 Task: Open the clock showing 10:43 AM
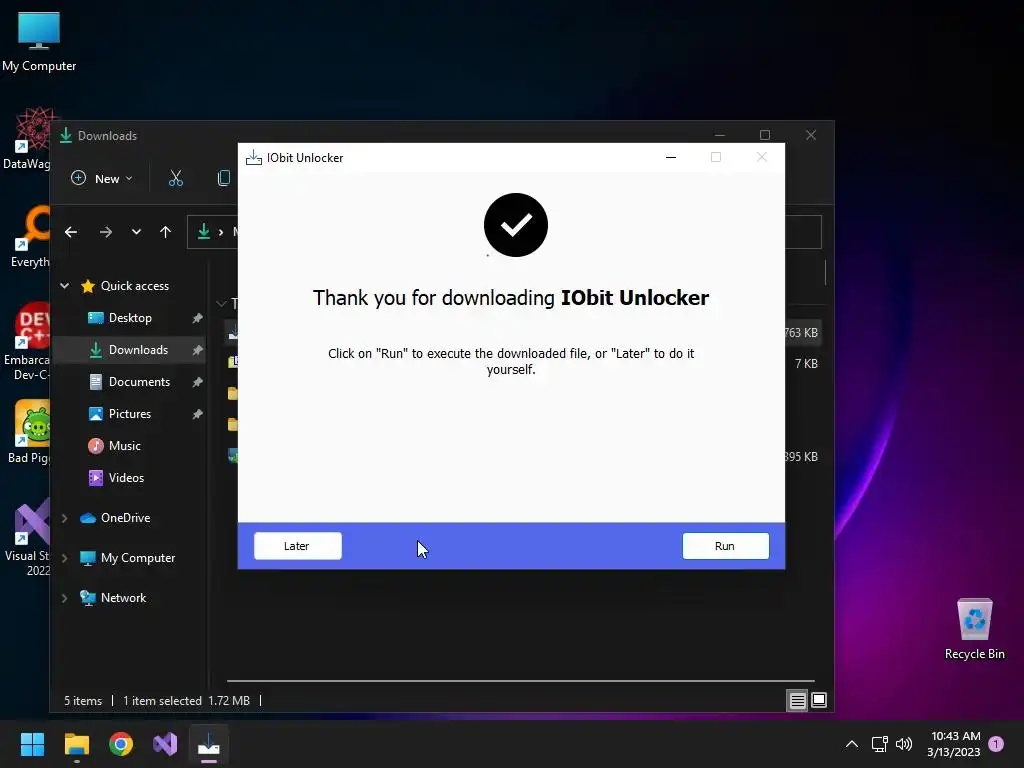click(x=954, y=744)
